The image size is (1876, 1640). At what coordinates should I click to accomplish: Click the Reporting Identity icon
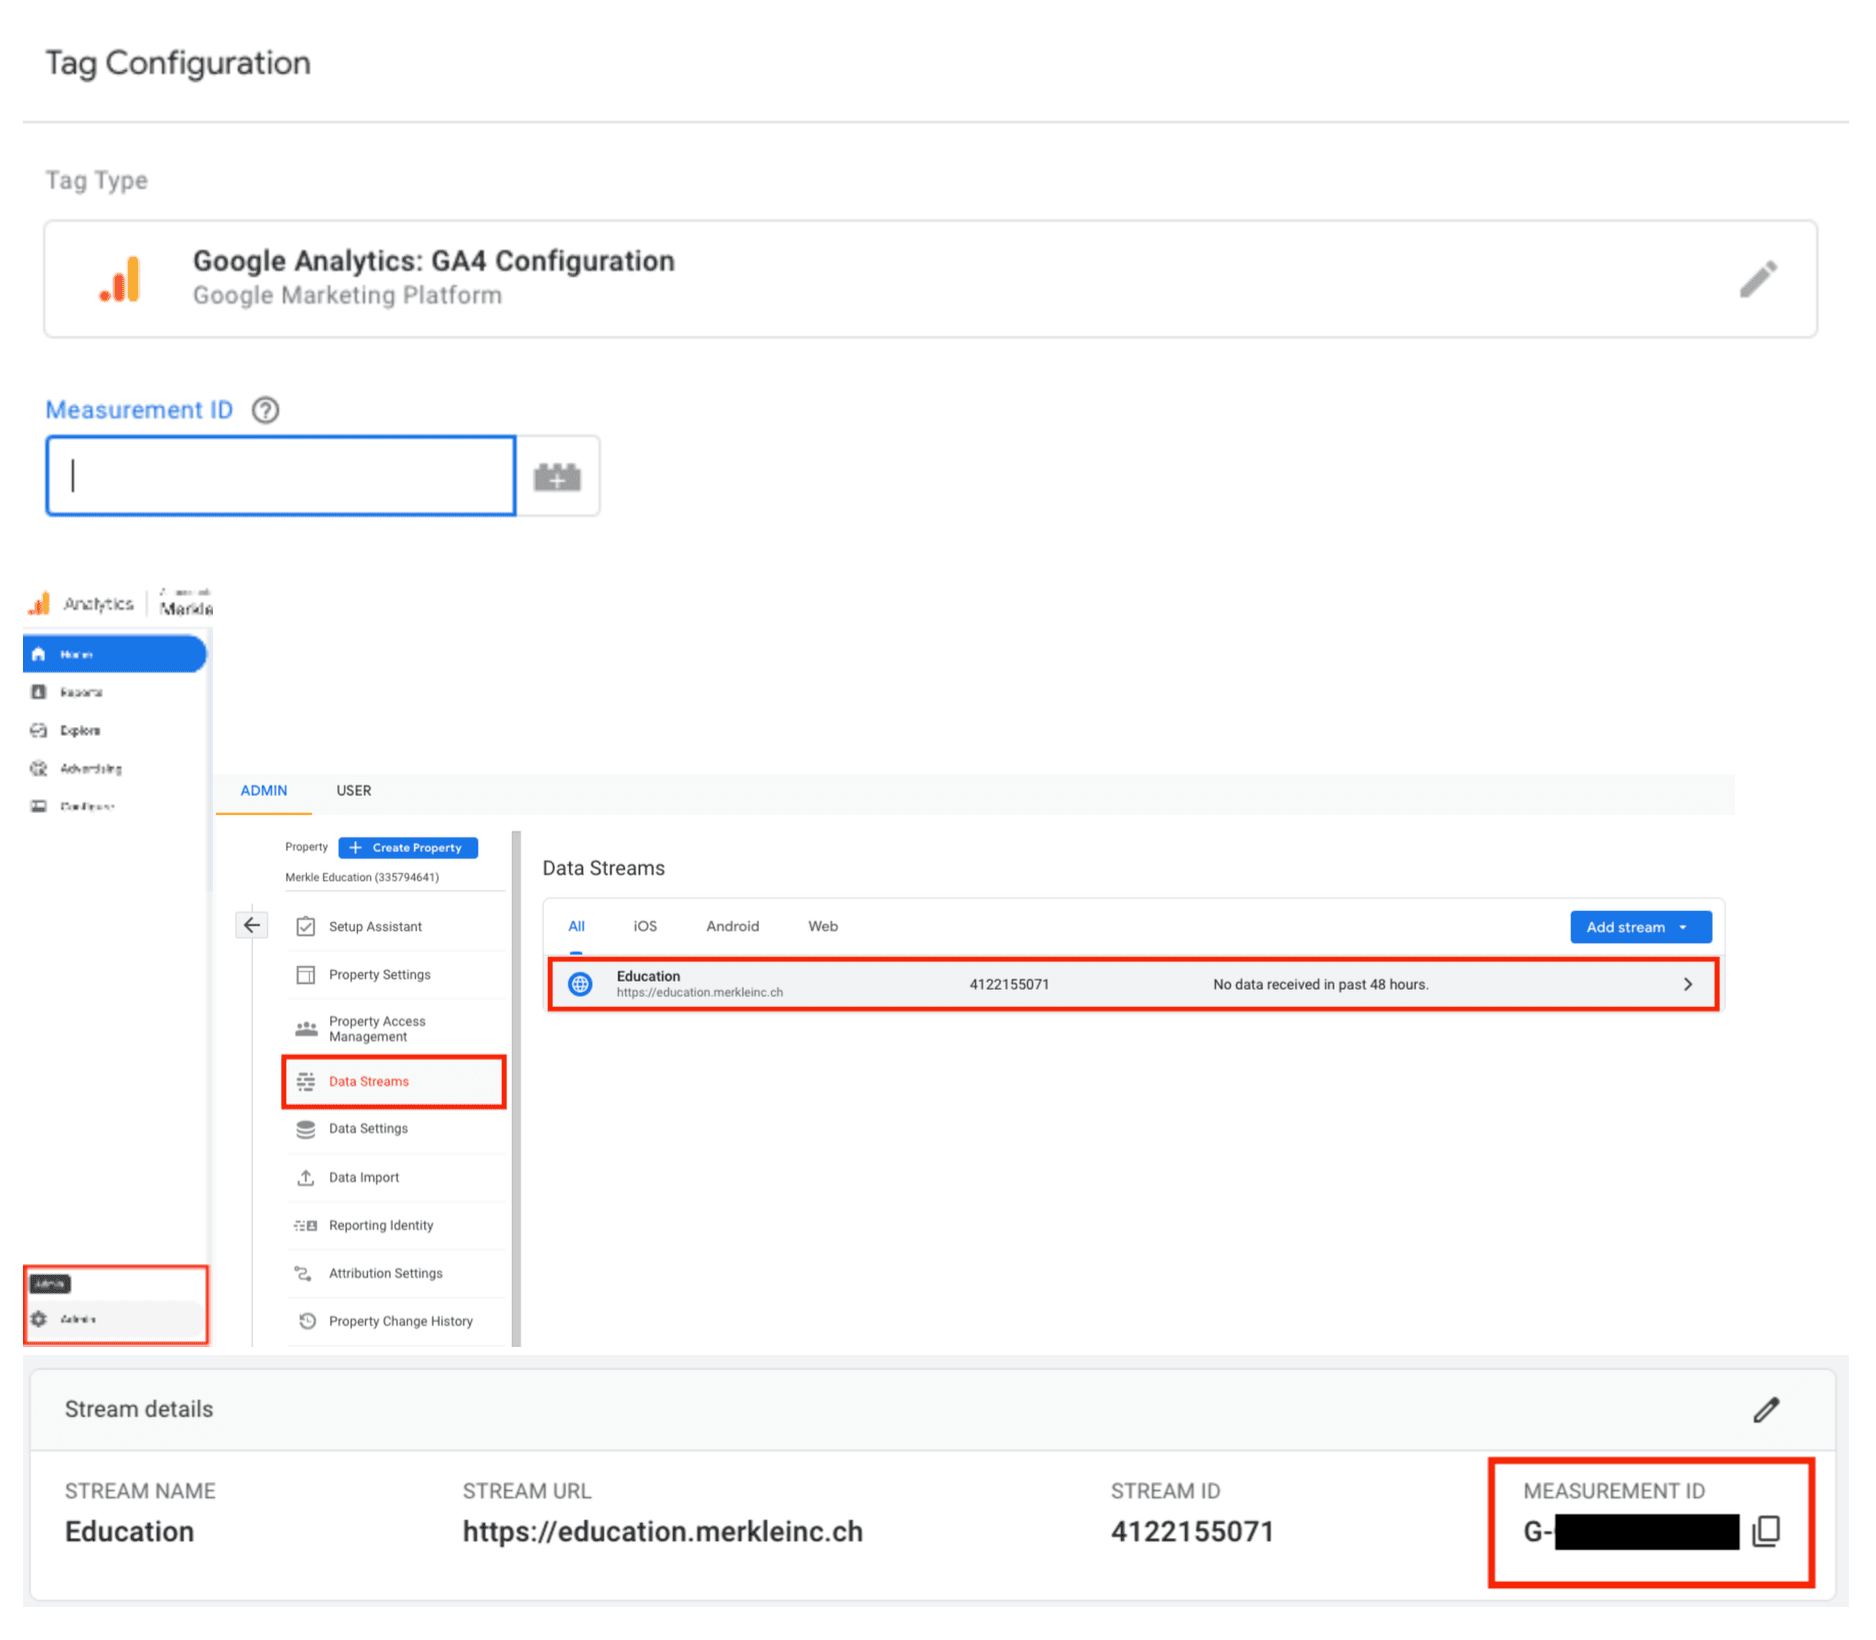click(x=306, y=1226)
